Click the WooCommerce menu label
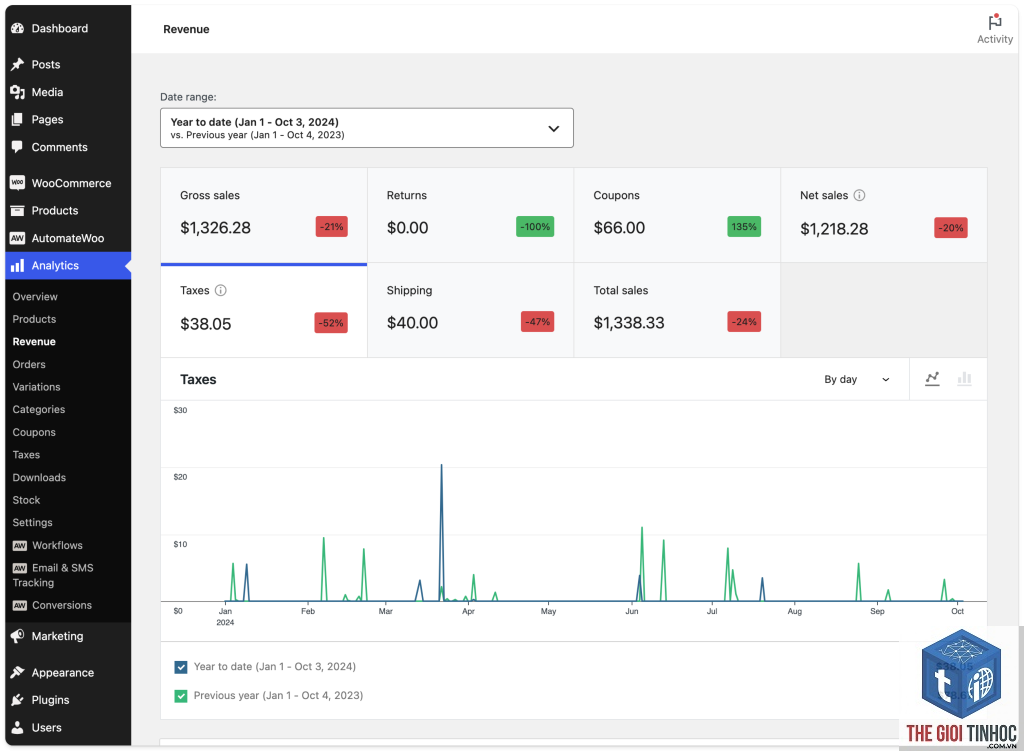 (71, 183)
